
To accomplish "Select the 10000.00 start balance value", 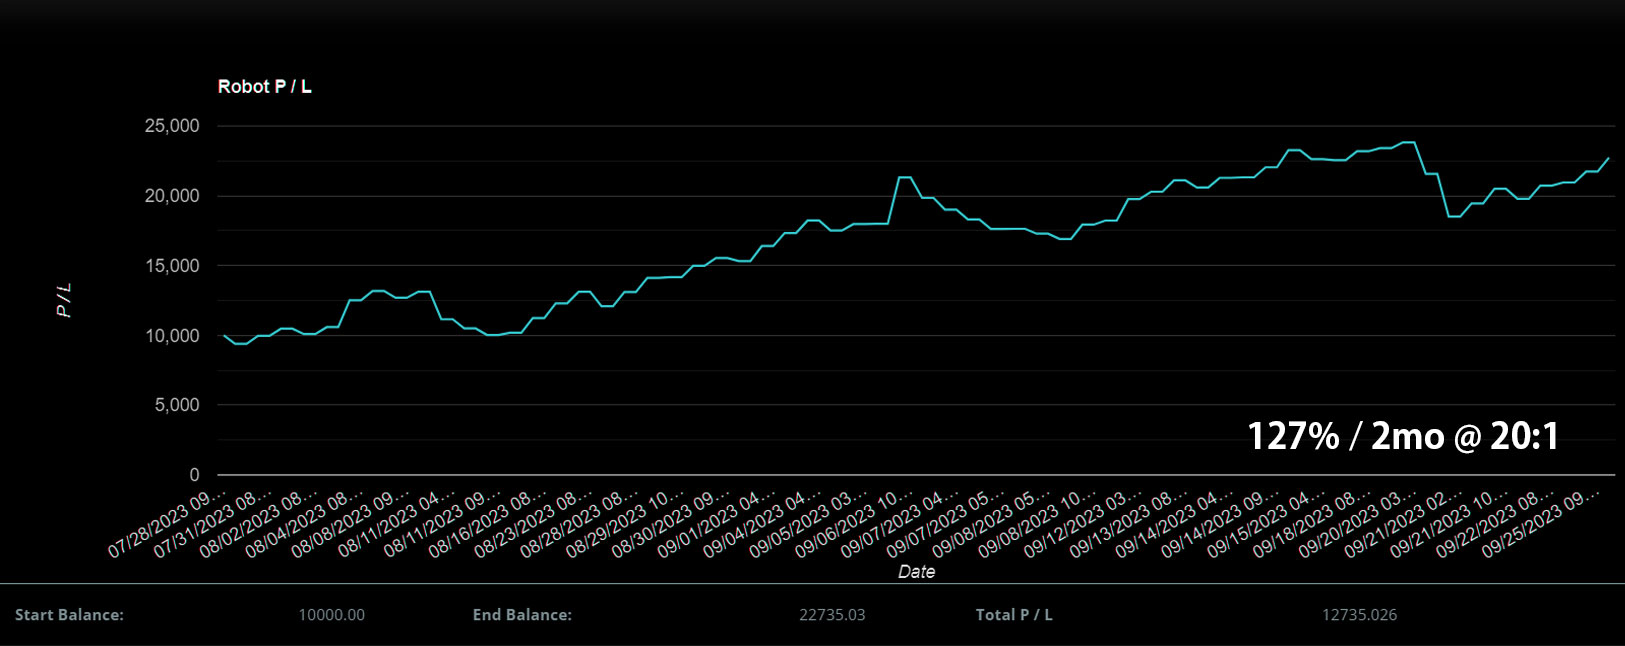I will coord(331,615).
